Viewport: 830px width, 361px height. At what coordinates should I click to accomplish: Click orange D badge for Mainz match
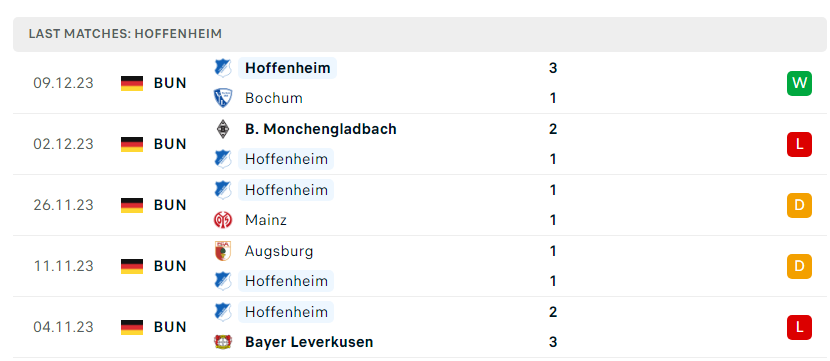point(799,205)
